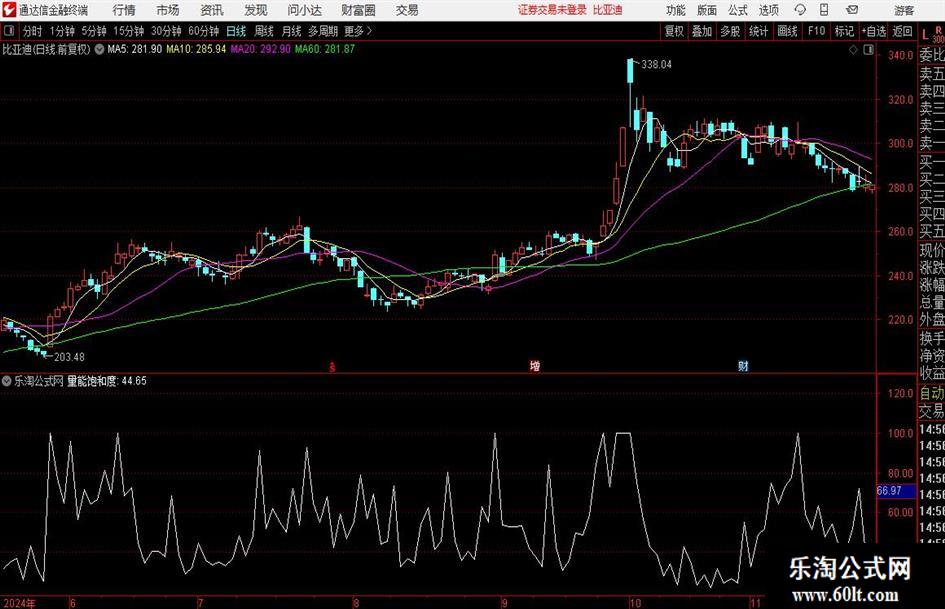Expand the dropdown beside 乐淘公式网 indicator
Image resolution: width=945 pixels, height=609 pixels.
click(7, 381)
